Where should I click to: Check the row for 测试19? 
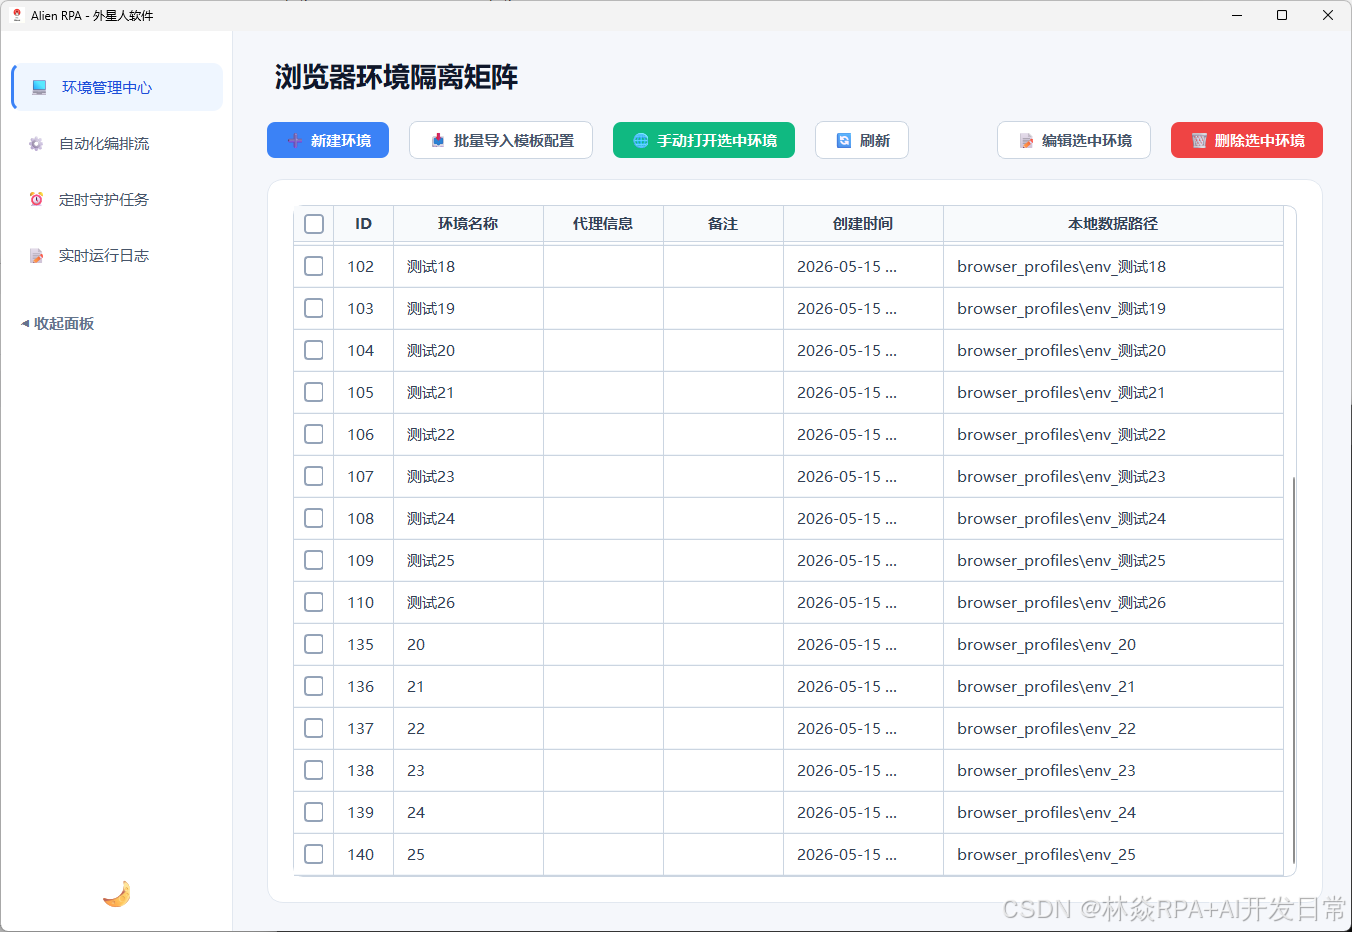(314, 308)
